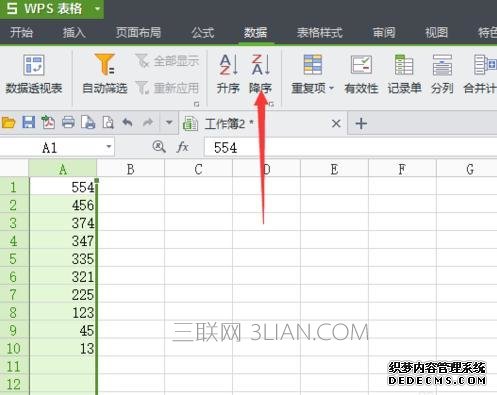Undo the last action
The width and height of the screenshot is (497, 395).
pos(127,123)
